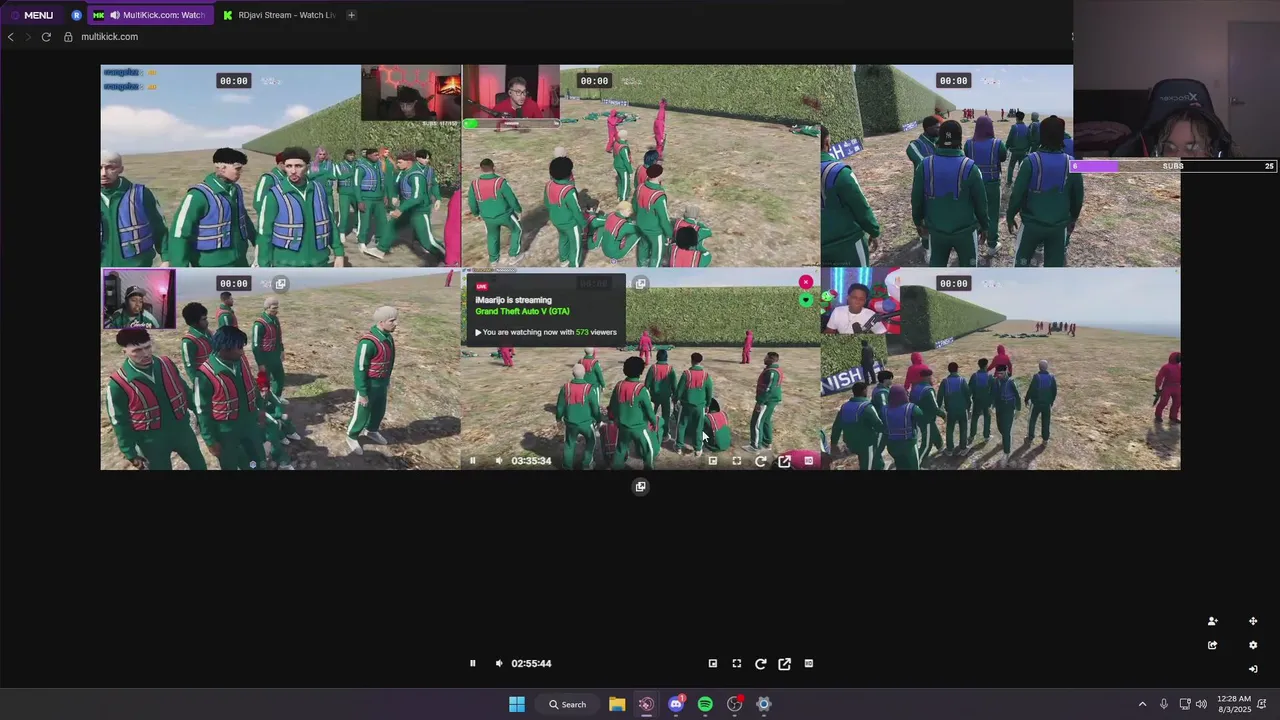
Task: Open Opera GX from taskbar
Action: [x=646, y=704]
